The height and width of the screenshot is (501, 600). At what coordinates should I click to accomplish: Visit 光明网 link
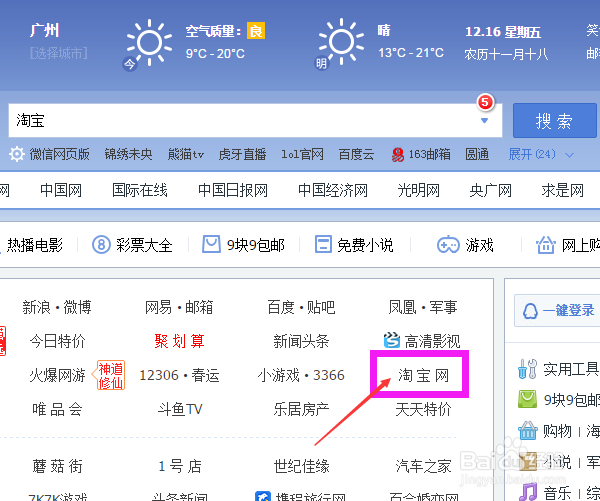tap(419, 190)
